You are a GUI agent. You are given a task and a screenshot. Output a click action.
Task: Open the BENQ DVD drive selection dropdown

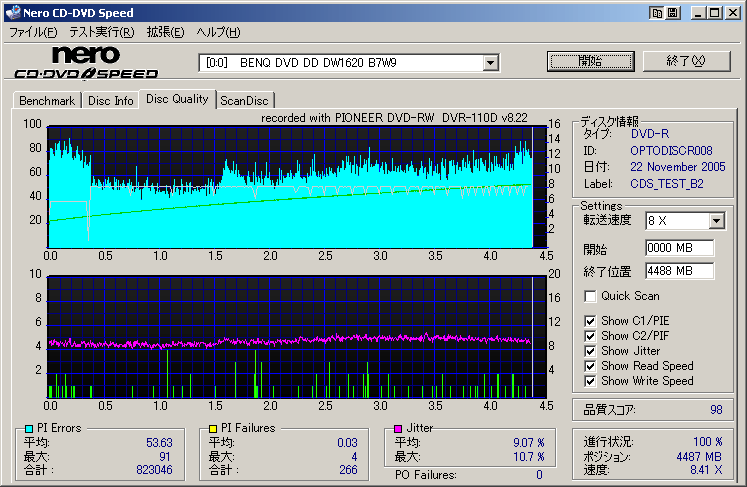coord(490,63)
